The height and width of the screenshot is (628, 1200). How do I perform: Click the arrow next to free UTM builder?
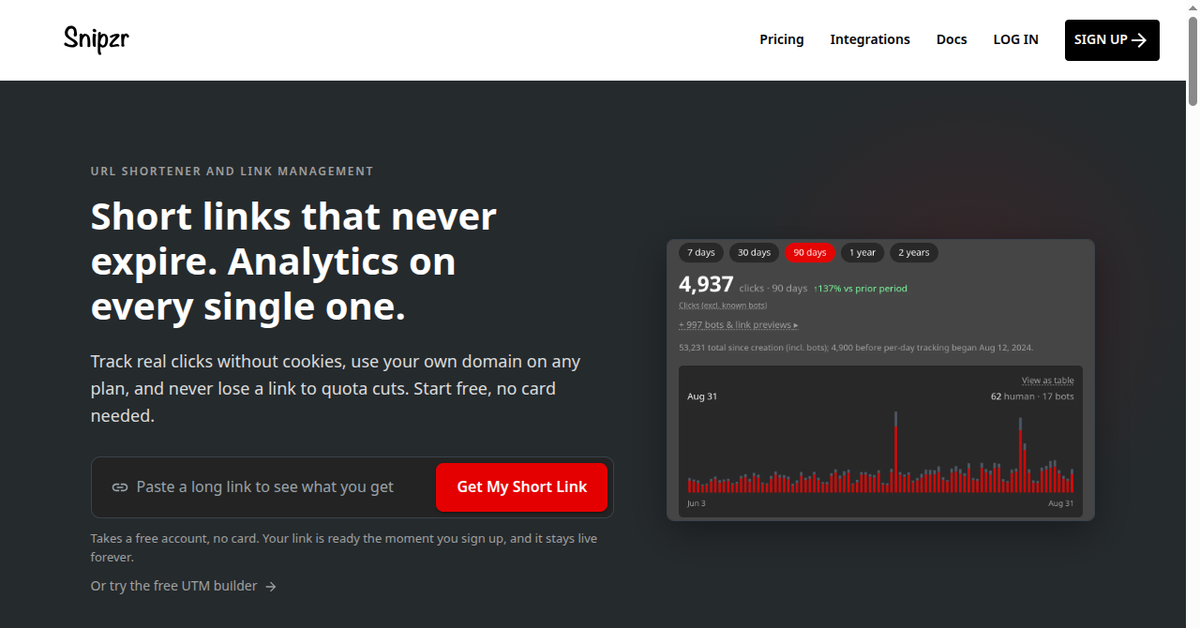[271, 586]
